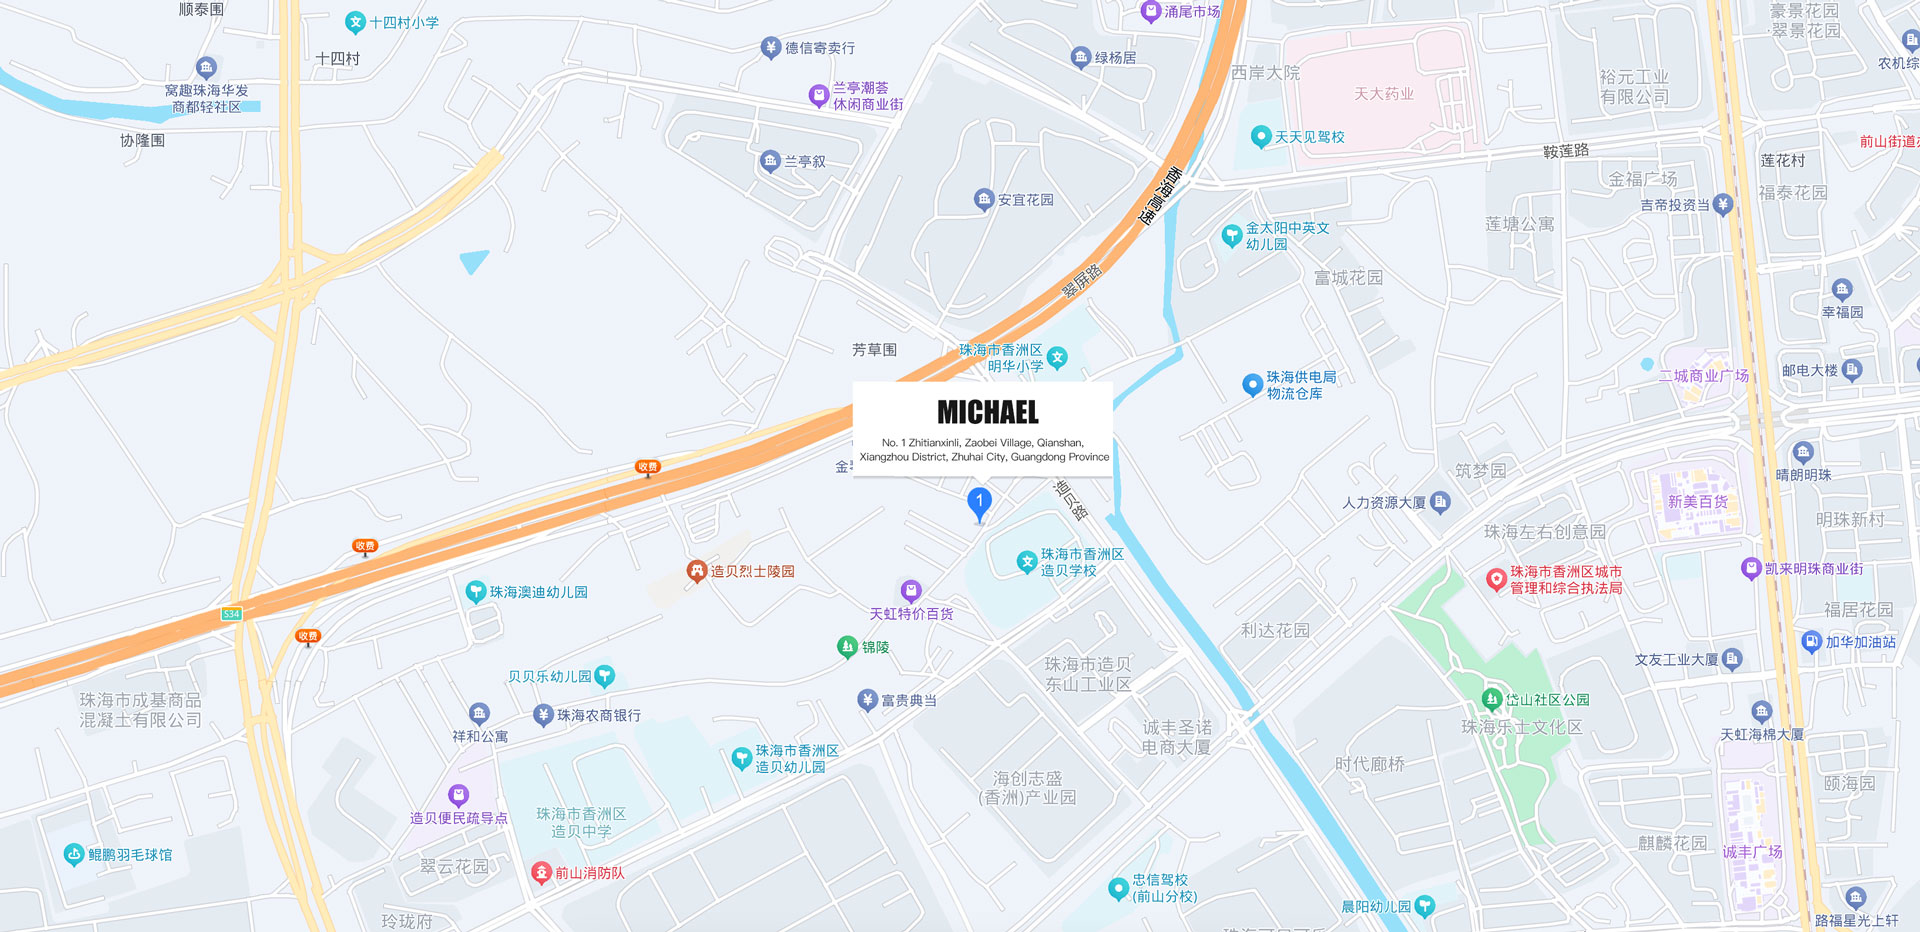This screenshot has width=1920, height=932.
Task: Click the S34 highway shield badge
Action: [x=232, y=614]
